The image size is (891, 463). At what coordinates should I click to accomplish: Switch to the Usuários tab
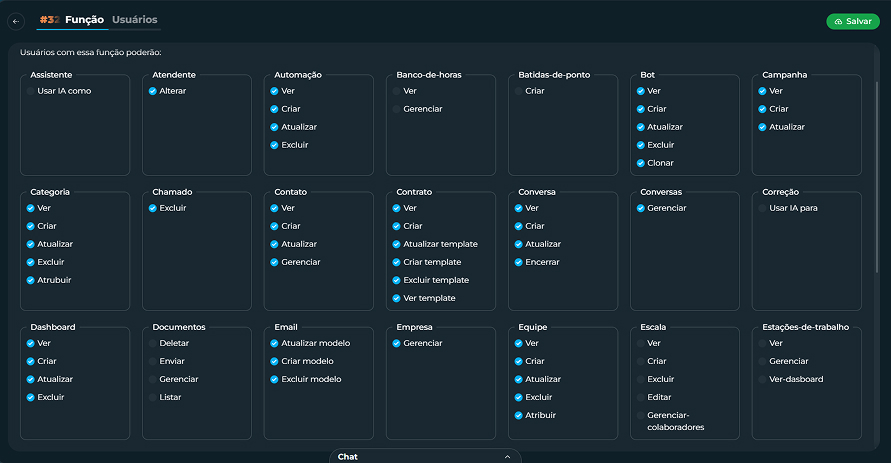(135, 20)
